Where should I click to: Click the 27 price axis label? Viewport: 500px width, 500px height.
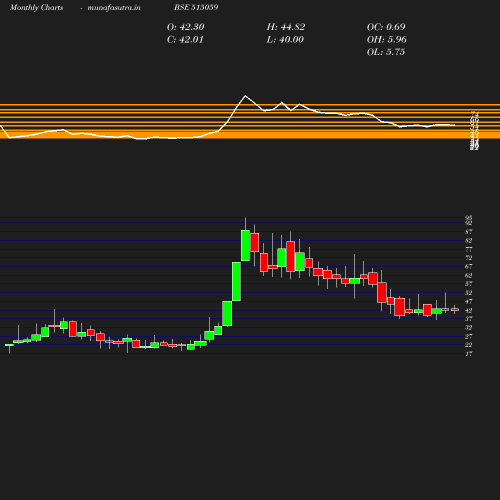tap(469, 336)
